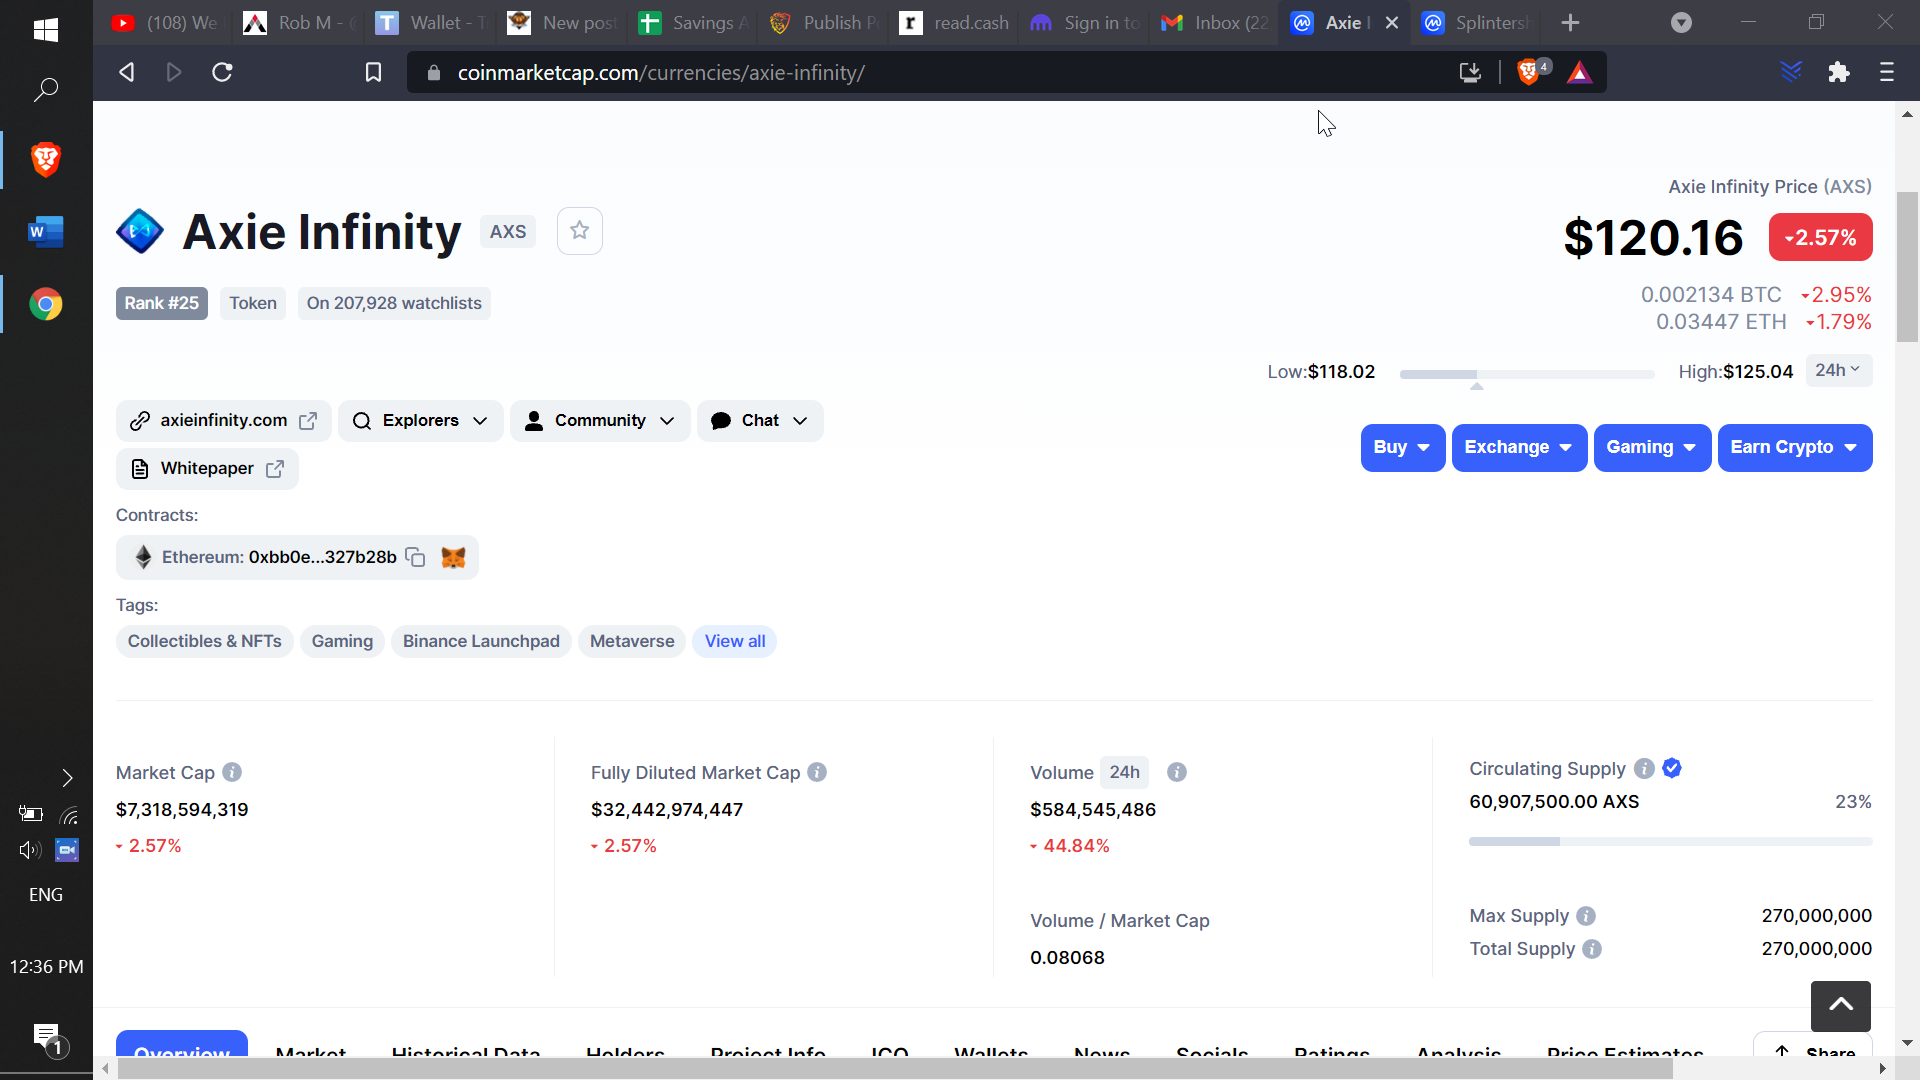Open the tab search dropdown arrow

click(1682, 23)
